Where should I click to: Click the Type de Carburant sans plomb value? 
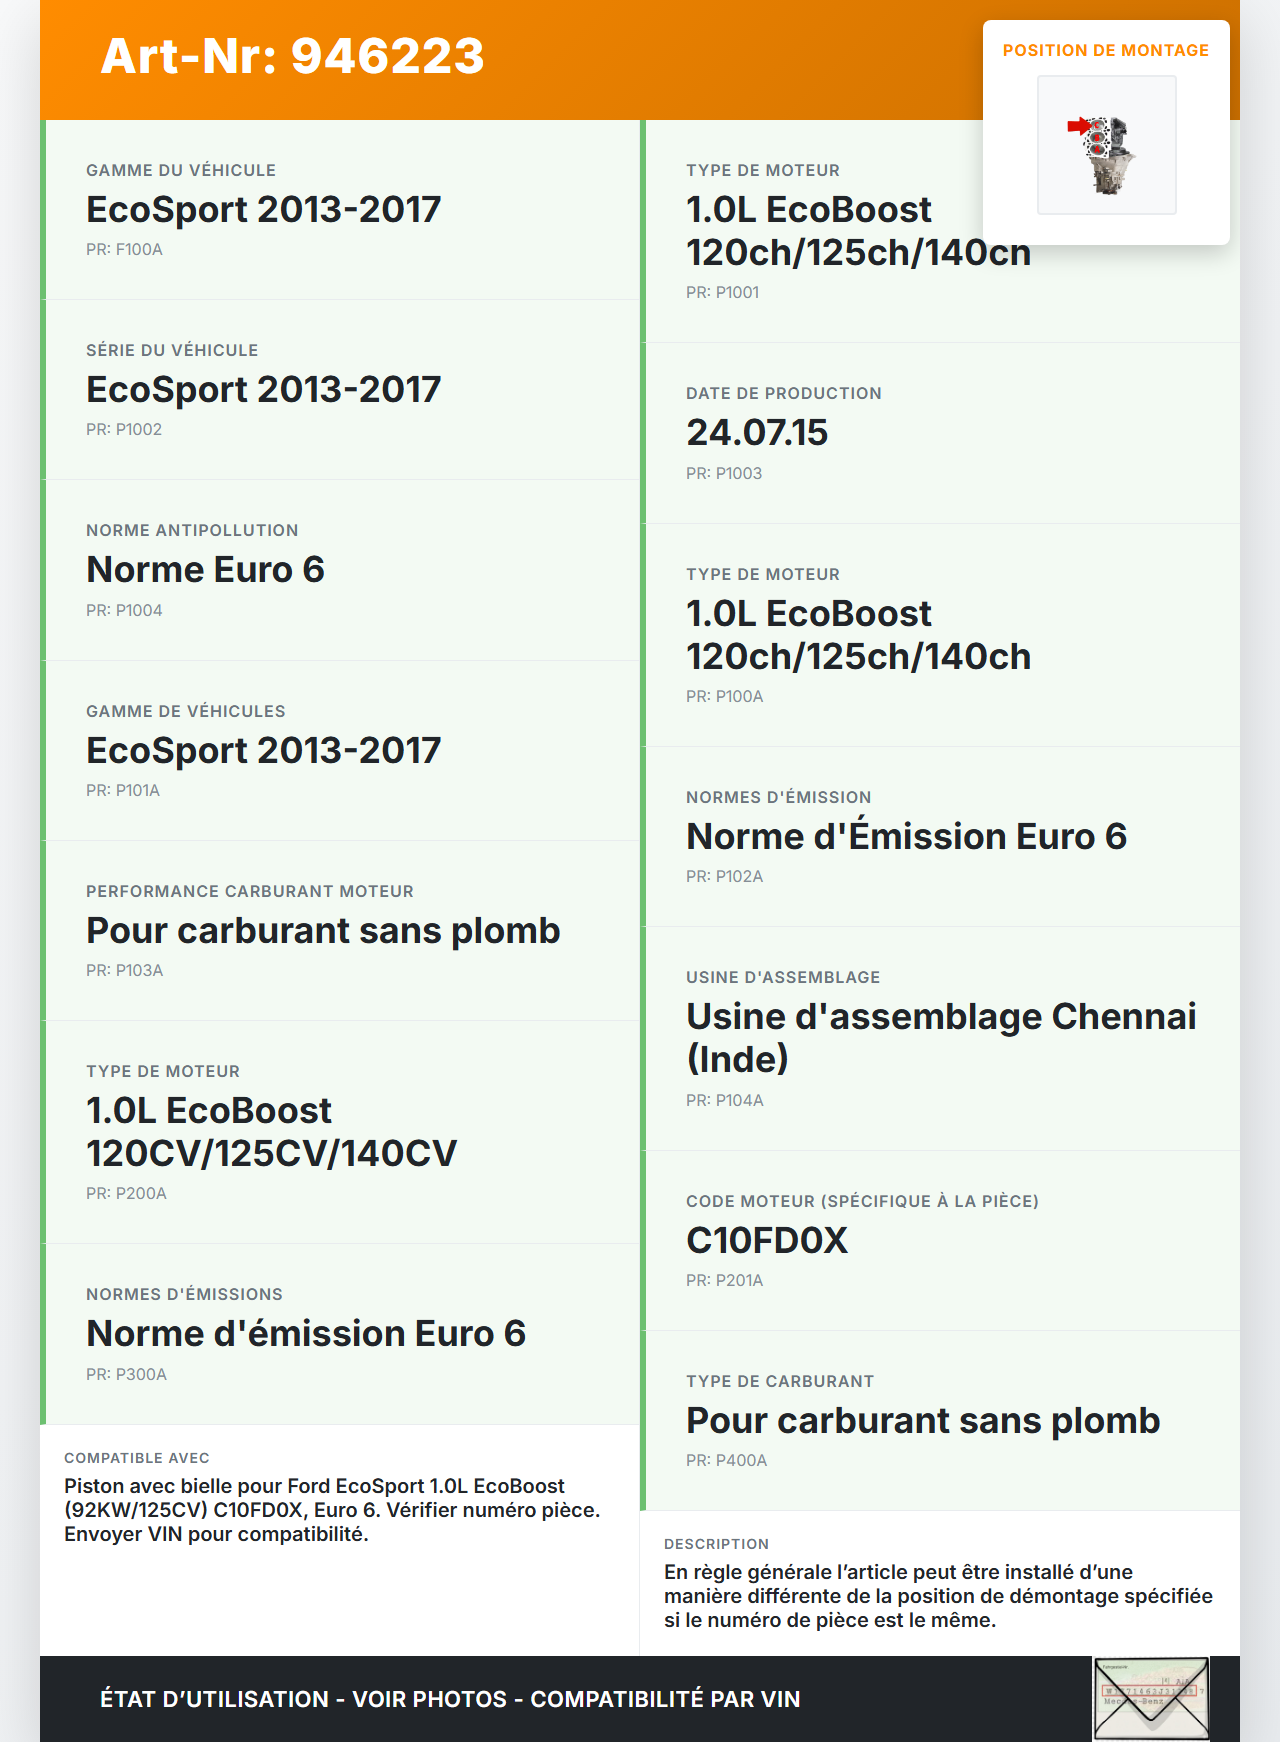tap(922, 1420)
